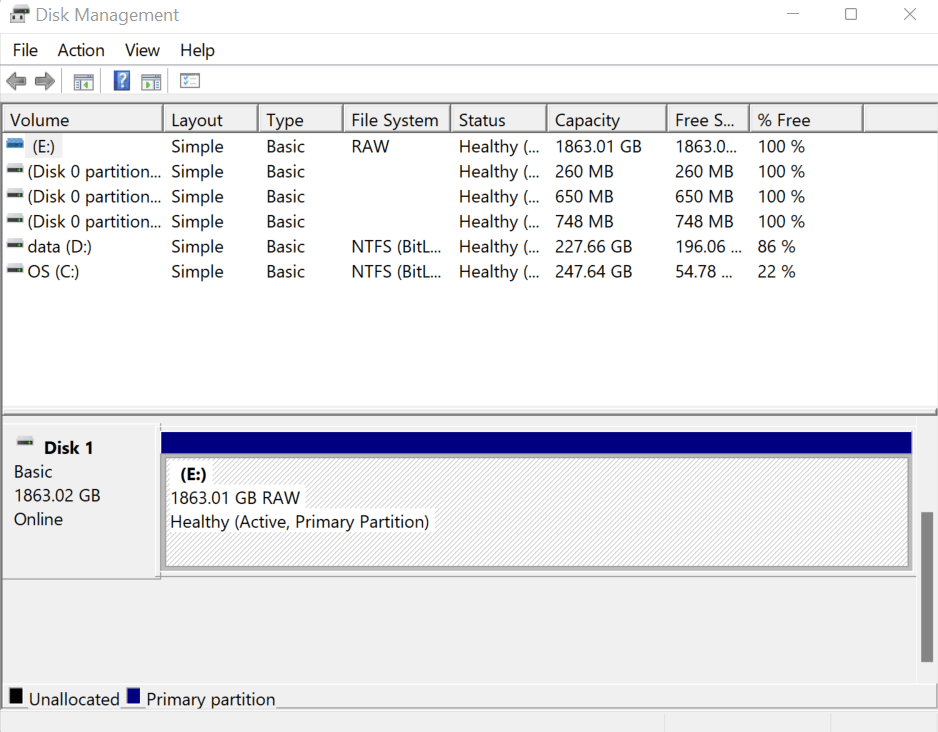Sort by the Type column header

click(x=302, y=120)
